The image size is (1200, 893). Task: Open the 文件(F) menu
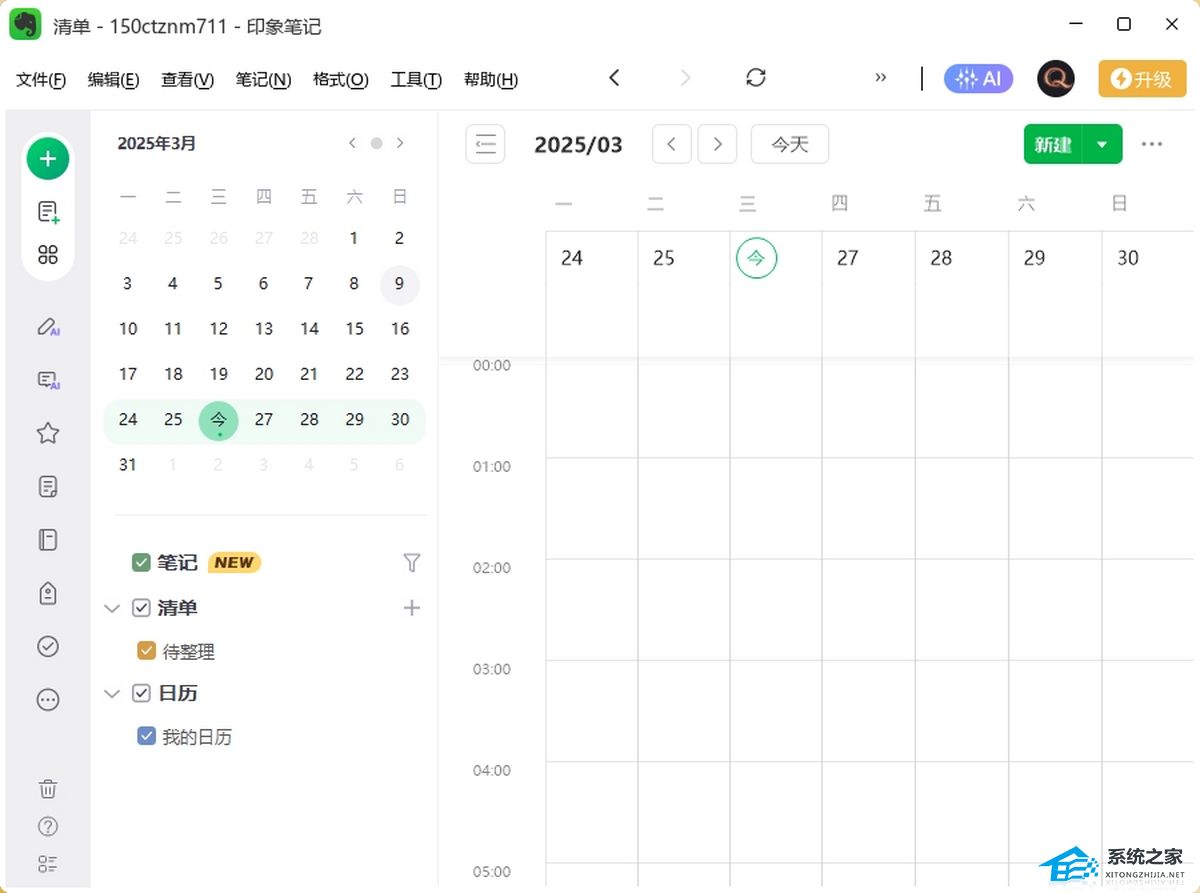[x=41, y=80]
